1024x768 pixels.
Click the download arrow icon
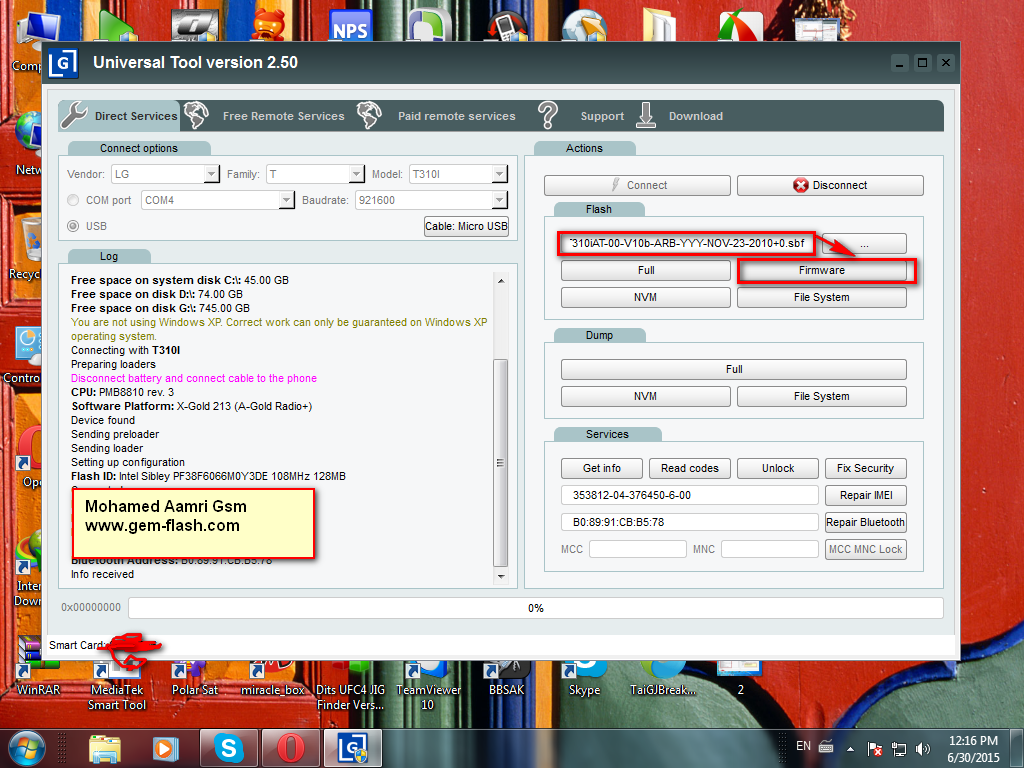(646, 116)
